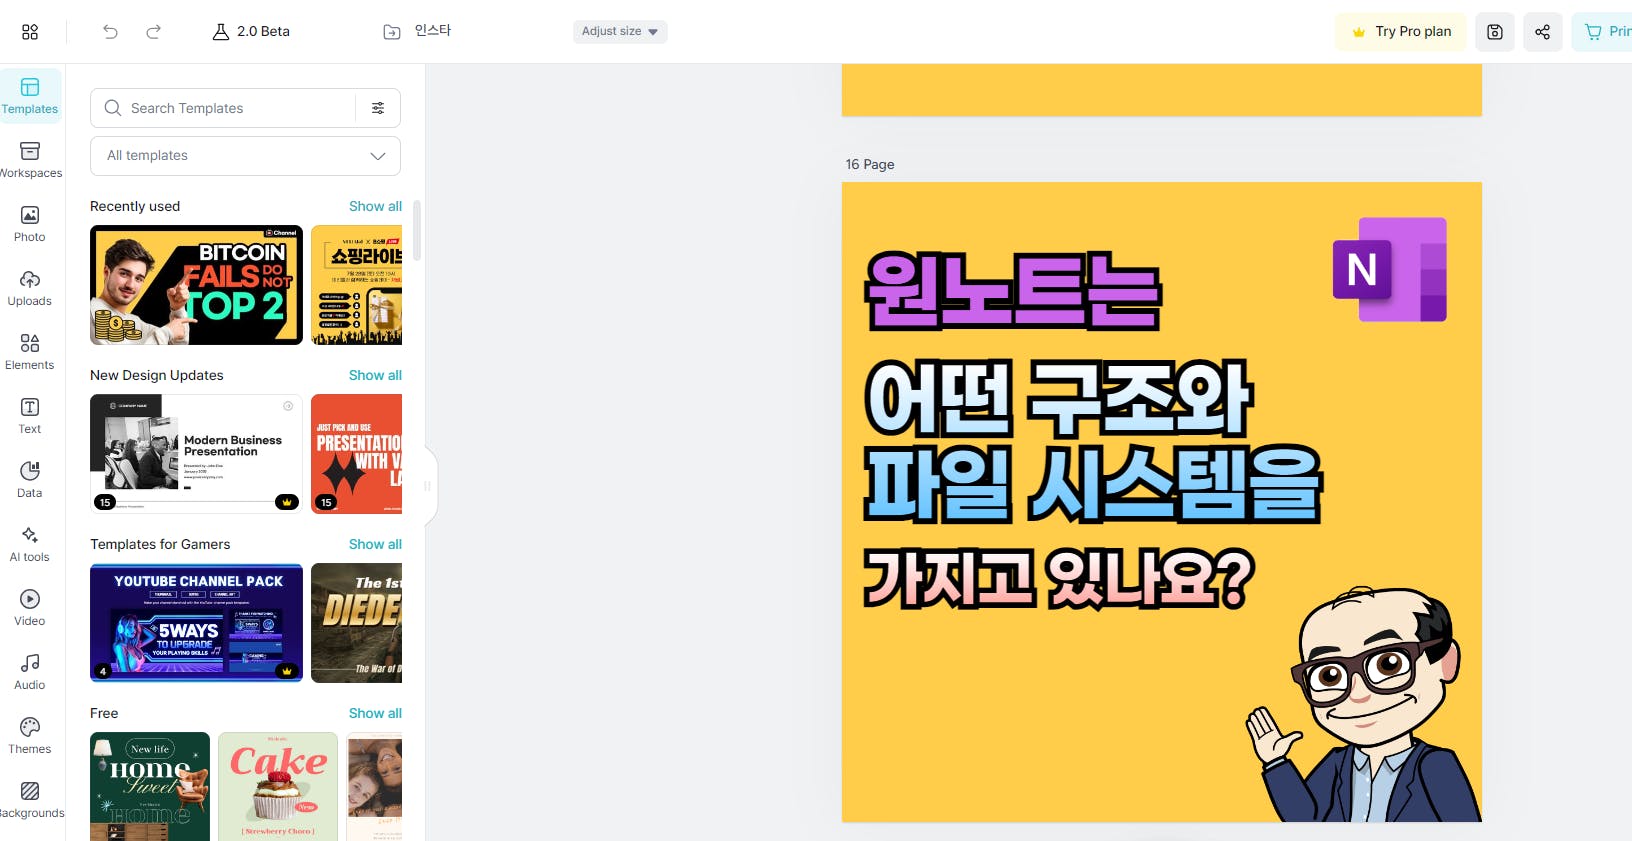Select the 어떤 구조와 text line
This screenshot has width=1632, height=841.
[1058, 399]
